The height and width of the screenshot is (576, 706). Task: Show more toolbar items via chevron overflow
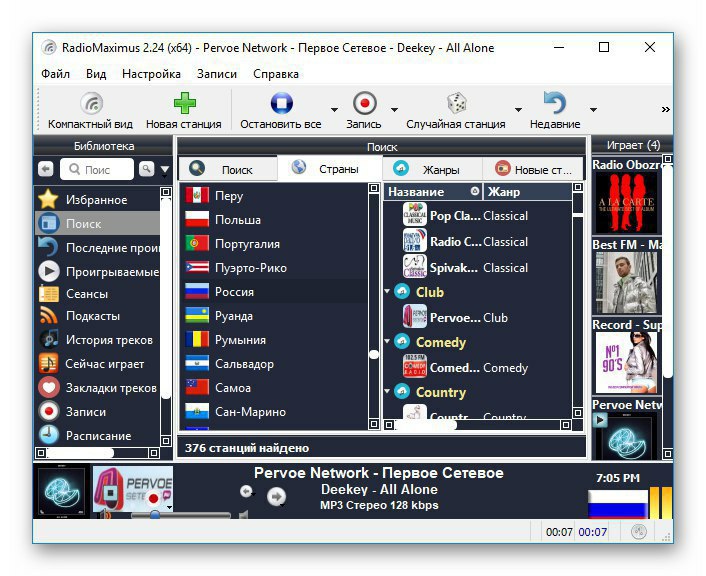[x=665, y=109]
